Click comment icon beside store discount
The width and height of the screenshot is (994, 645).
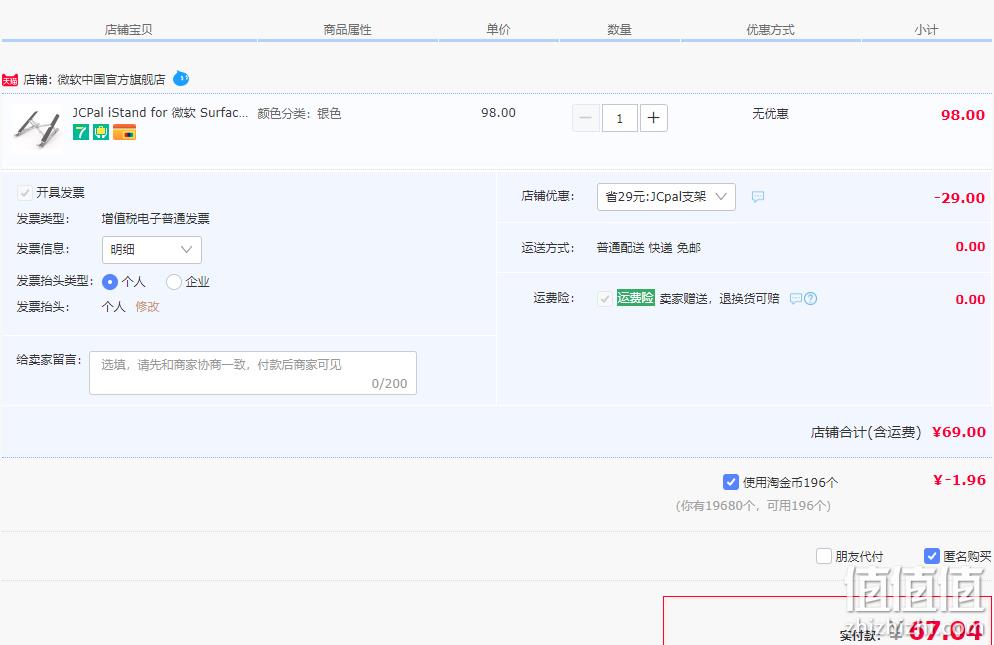758,197
